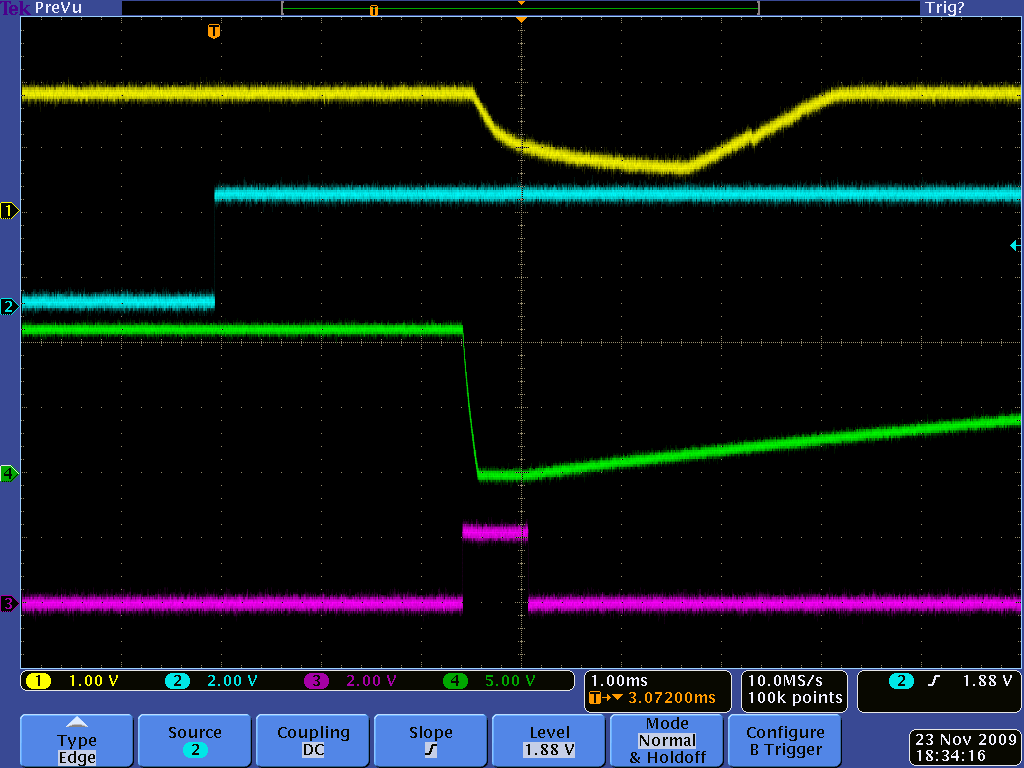
Task: Click the orange trigger position T marker
Action: (213, 32)
